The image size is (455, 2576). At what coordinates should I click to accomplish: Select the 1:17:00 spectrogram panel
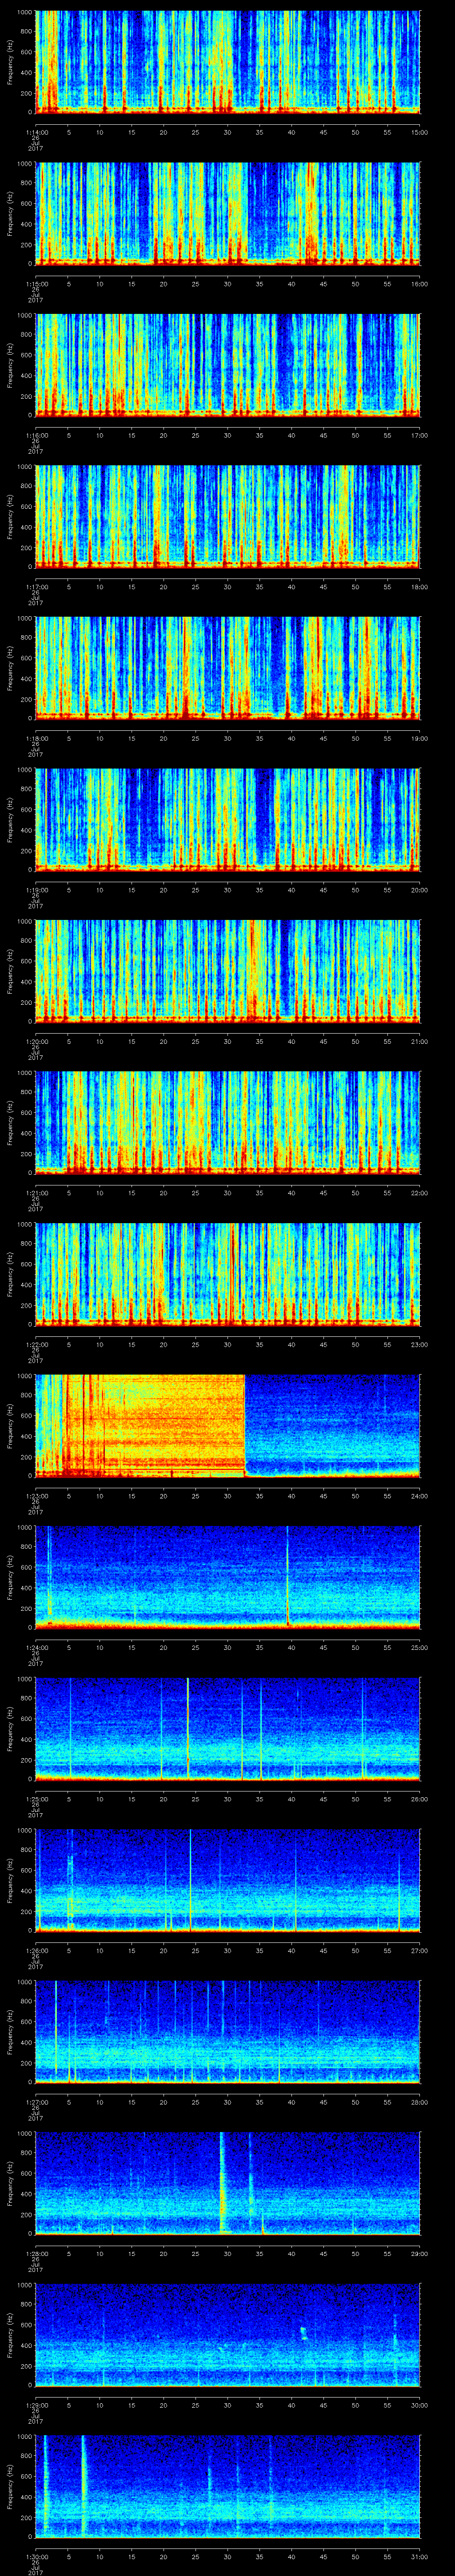click(x=228, y=515)
